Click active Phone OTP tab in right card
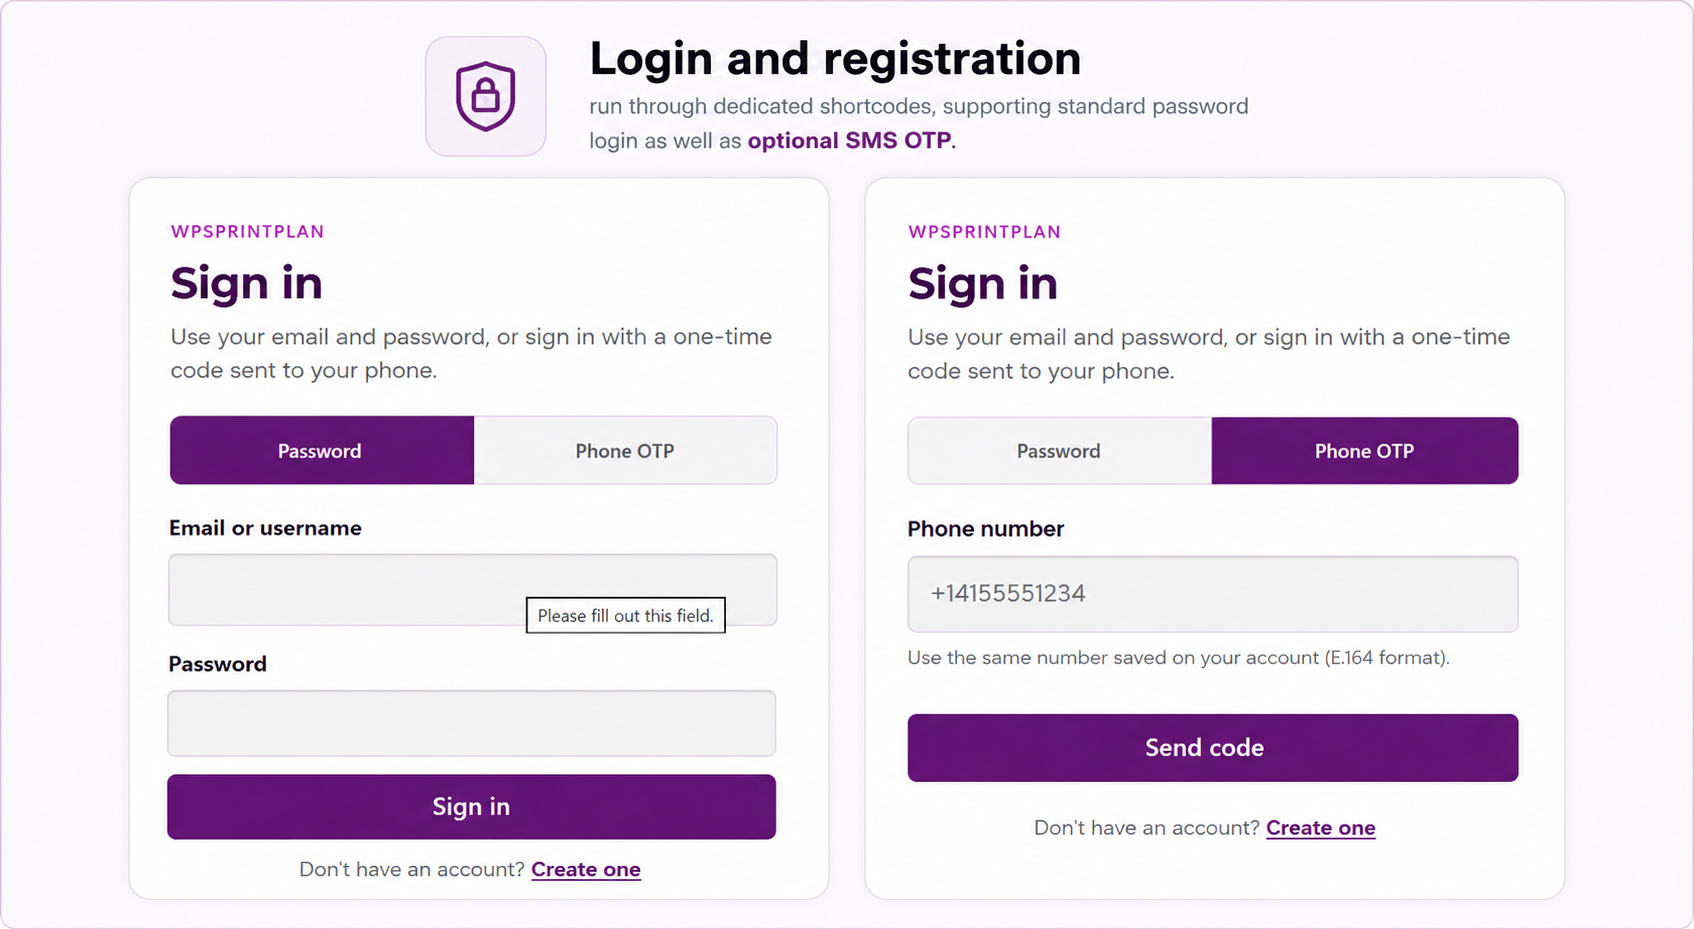 point(1365,451)
